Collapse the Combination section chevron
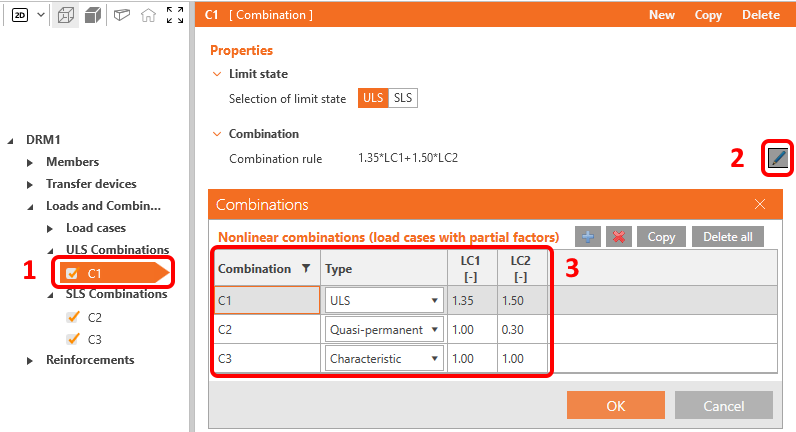796x432 pixels. coord(217,134)
